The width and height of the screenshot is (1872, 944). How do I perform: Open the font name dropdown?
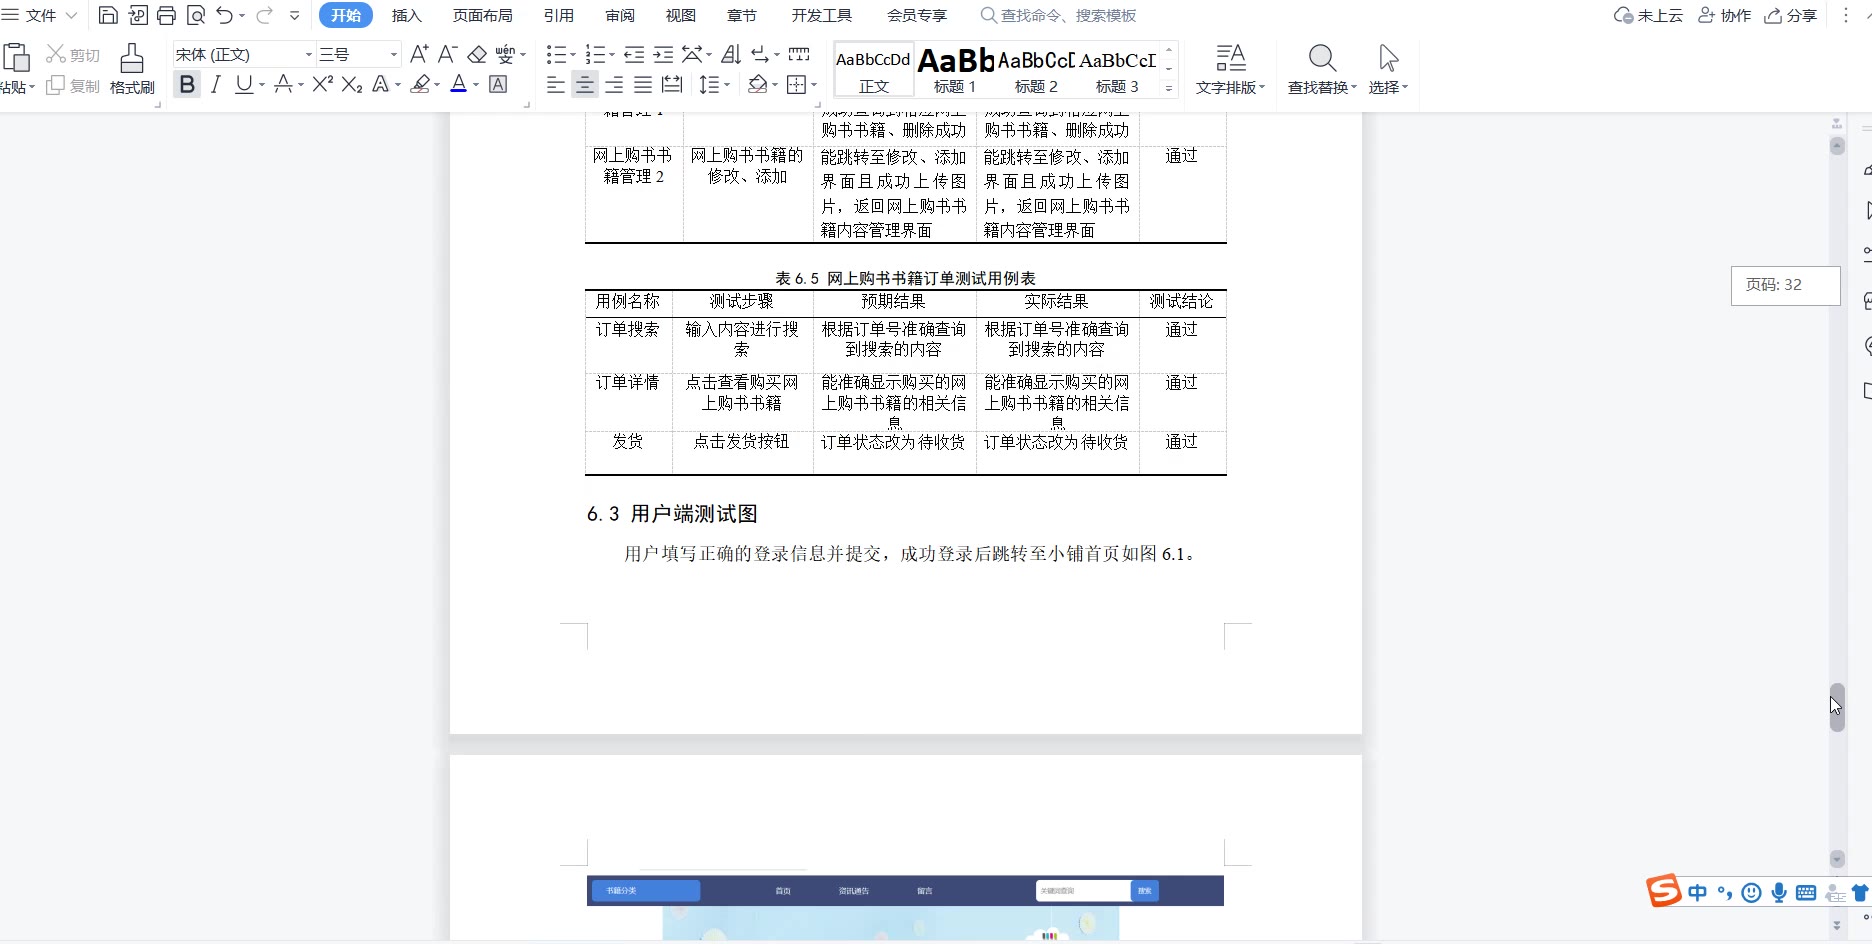(308, 54)
